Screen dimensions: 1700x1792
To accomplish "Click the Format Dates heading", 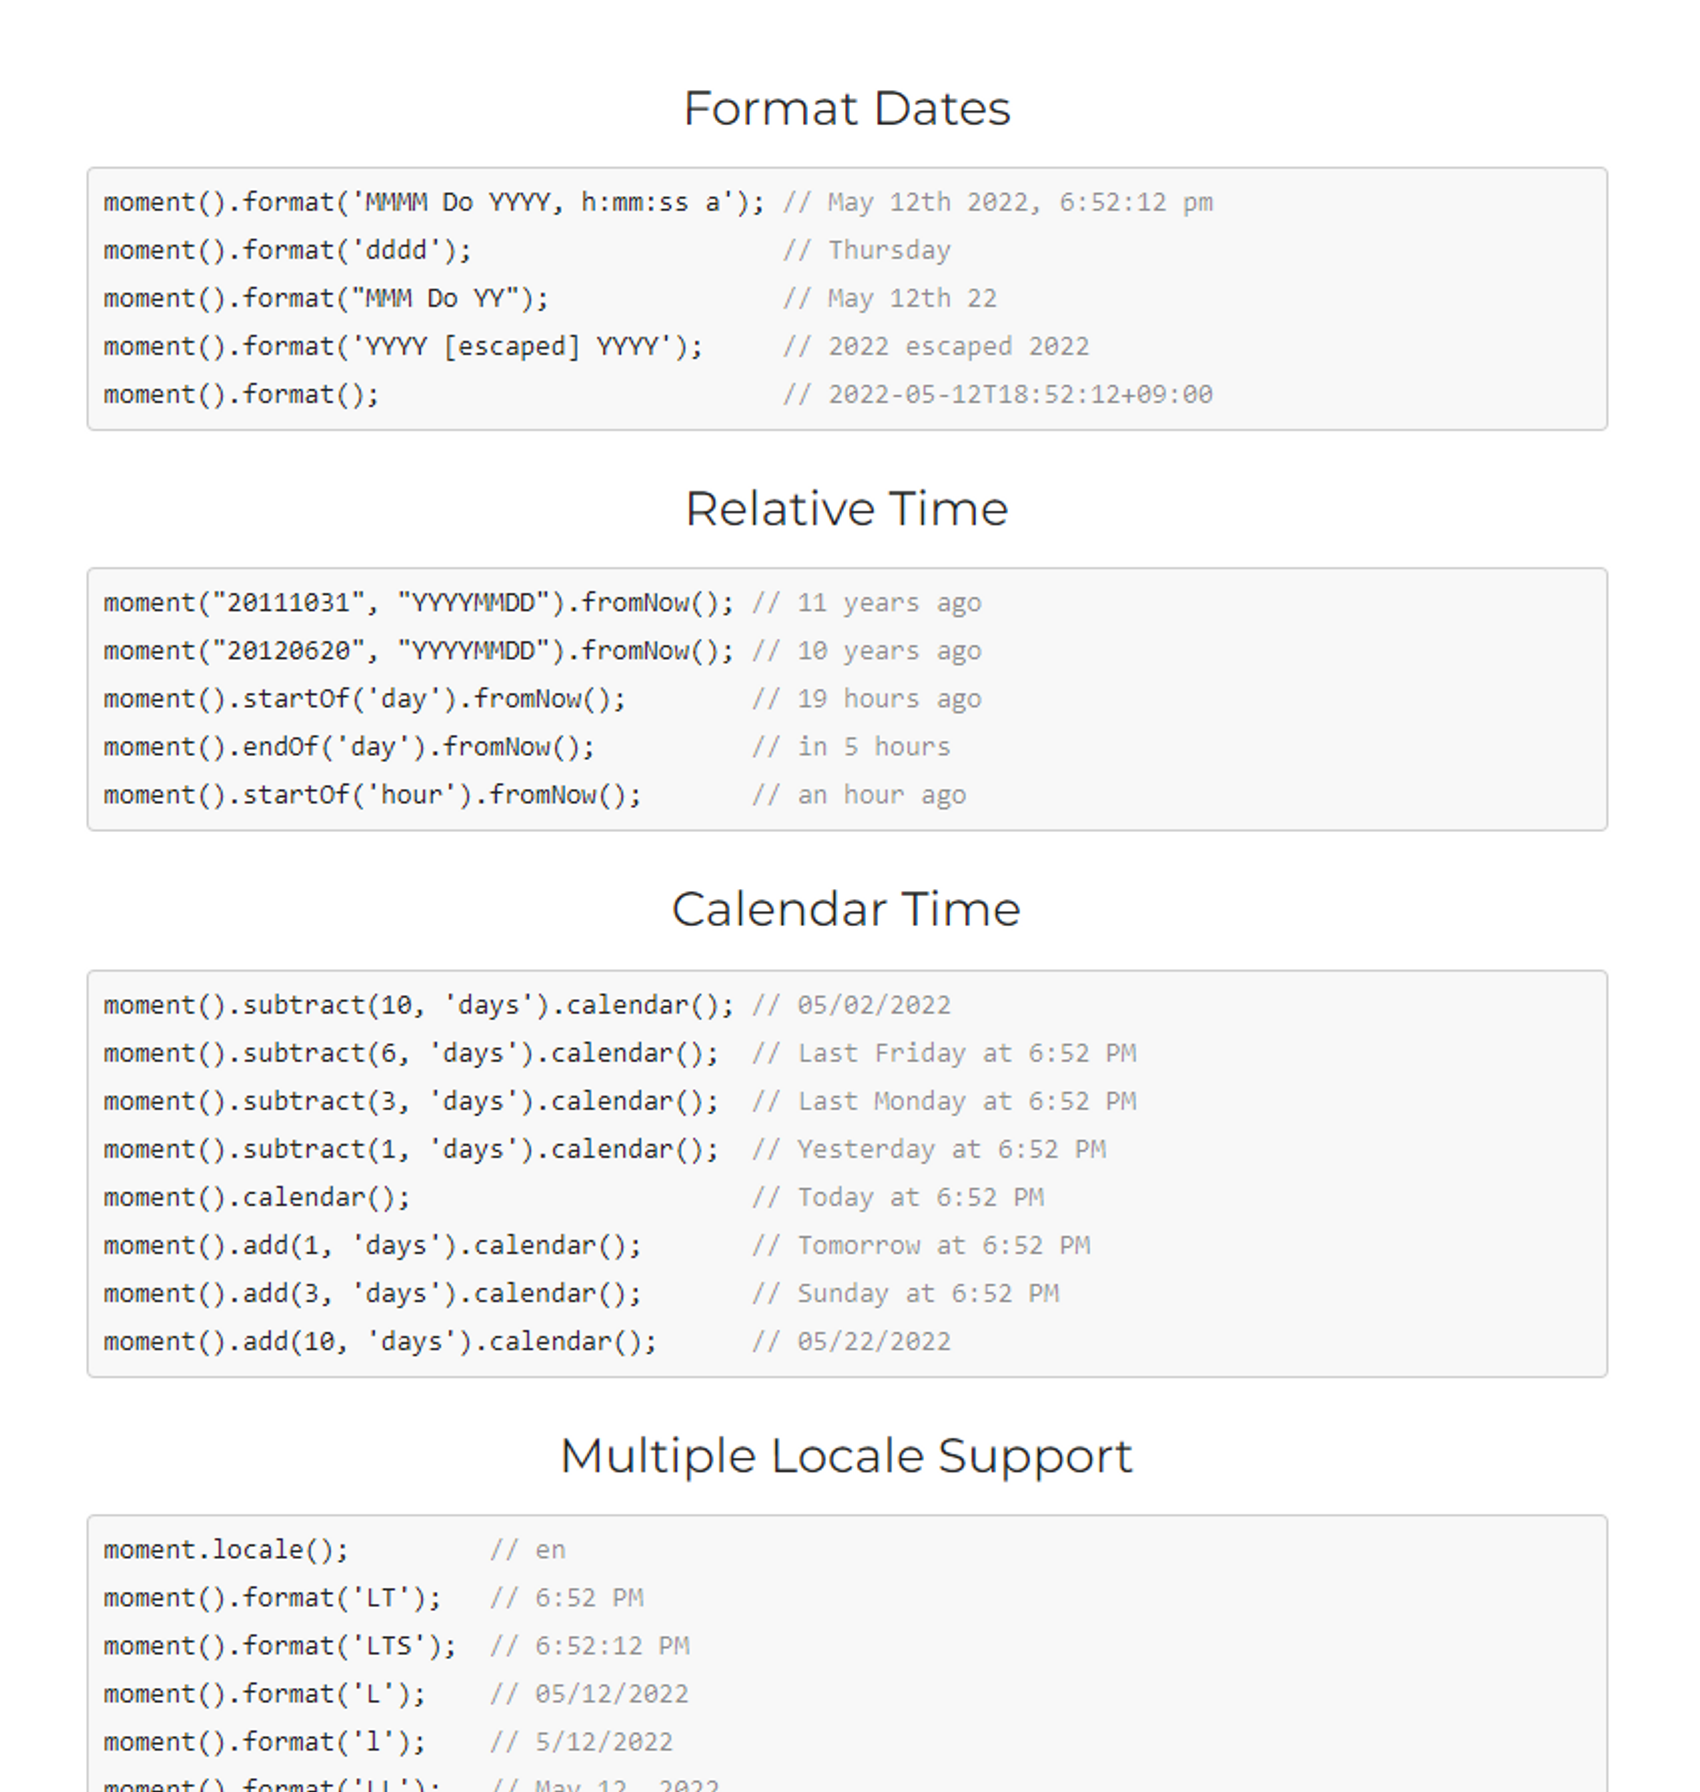I will click(x=847, y=108).
